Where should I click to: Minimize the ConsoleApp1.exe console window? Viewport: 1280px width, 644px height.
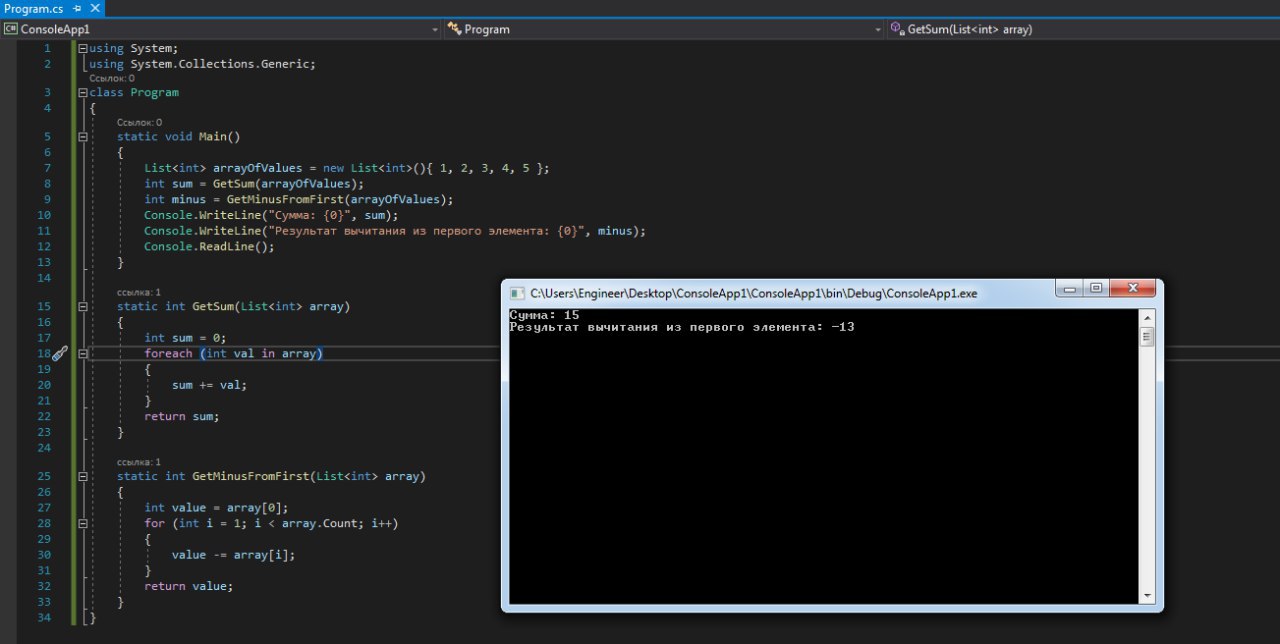pyautogui.click(x=1071, y=289)
